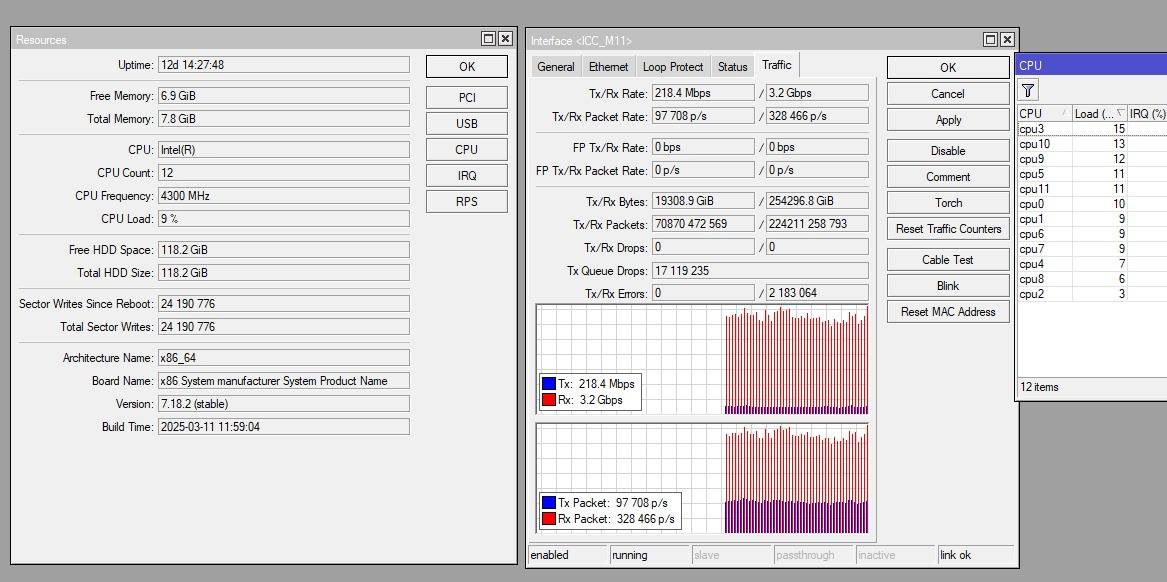1167x582 pixels.
Task: Select the cpu10 row in CPU list
Action: pos(1092,144)
